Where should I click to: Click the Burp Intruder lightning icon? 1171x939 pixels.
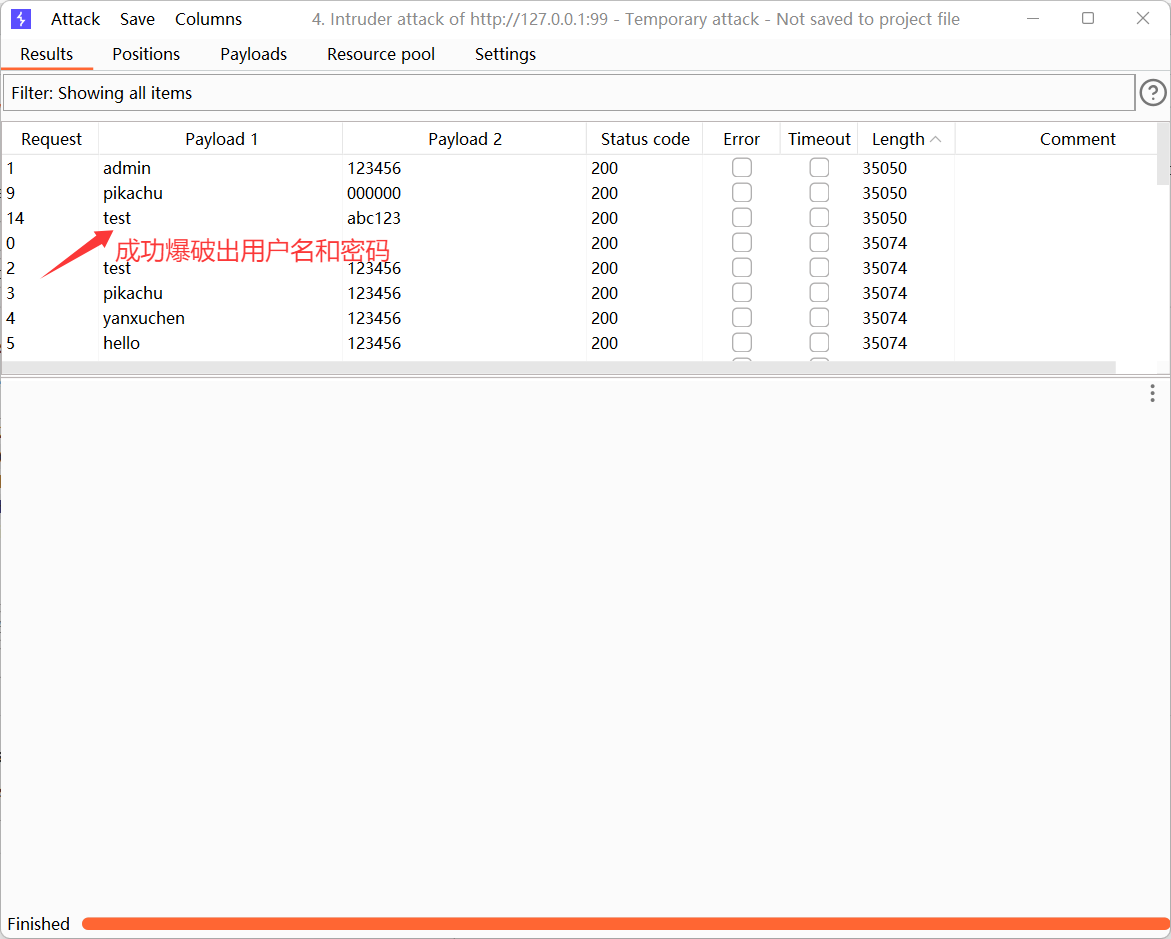[21, 19]
